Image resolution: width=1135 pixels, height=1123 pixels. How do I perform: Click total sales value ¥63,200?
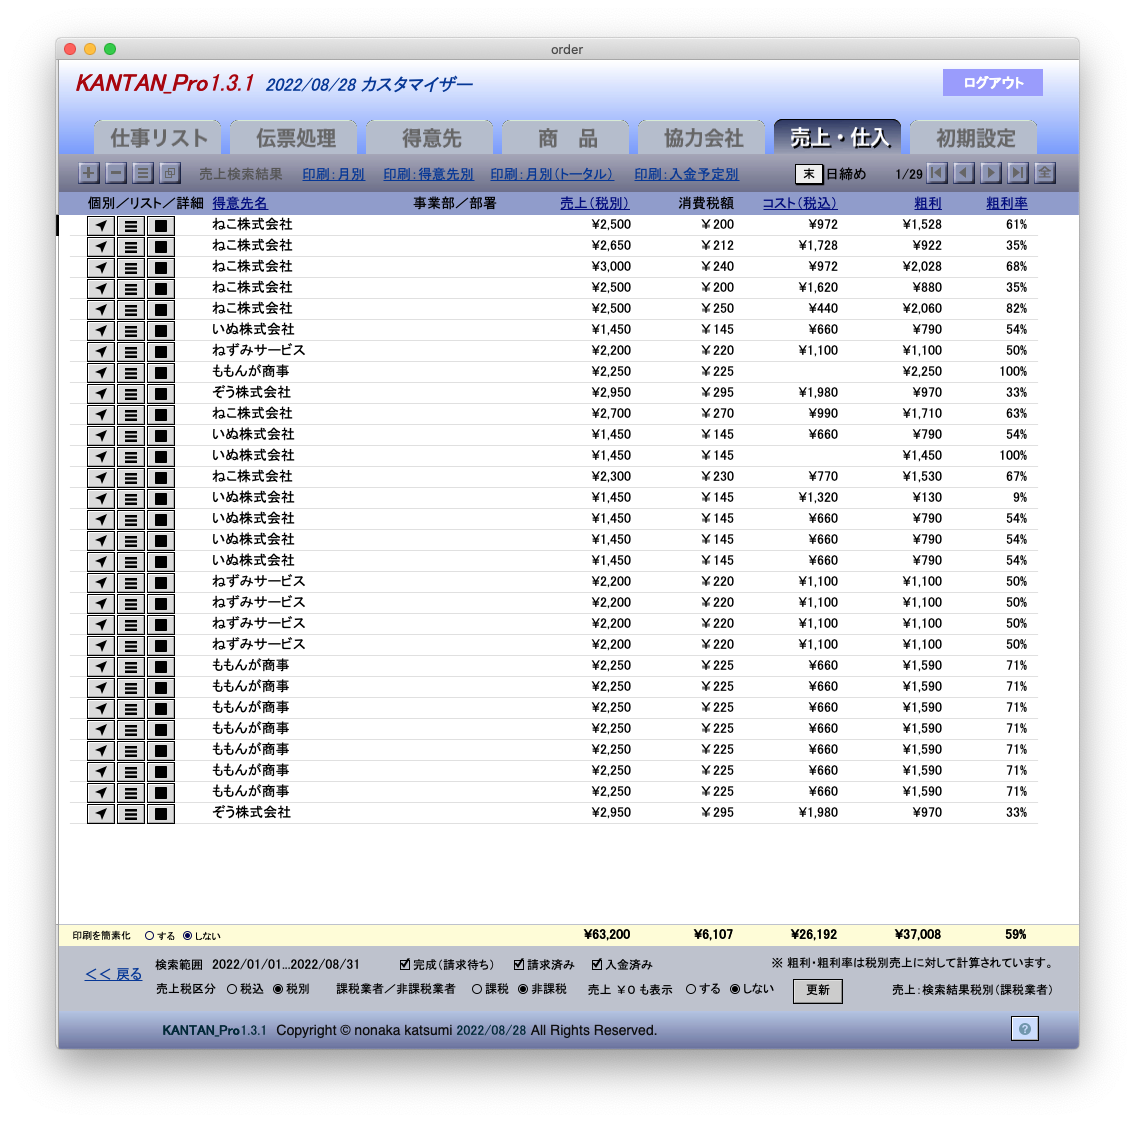607,935
